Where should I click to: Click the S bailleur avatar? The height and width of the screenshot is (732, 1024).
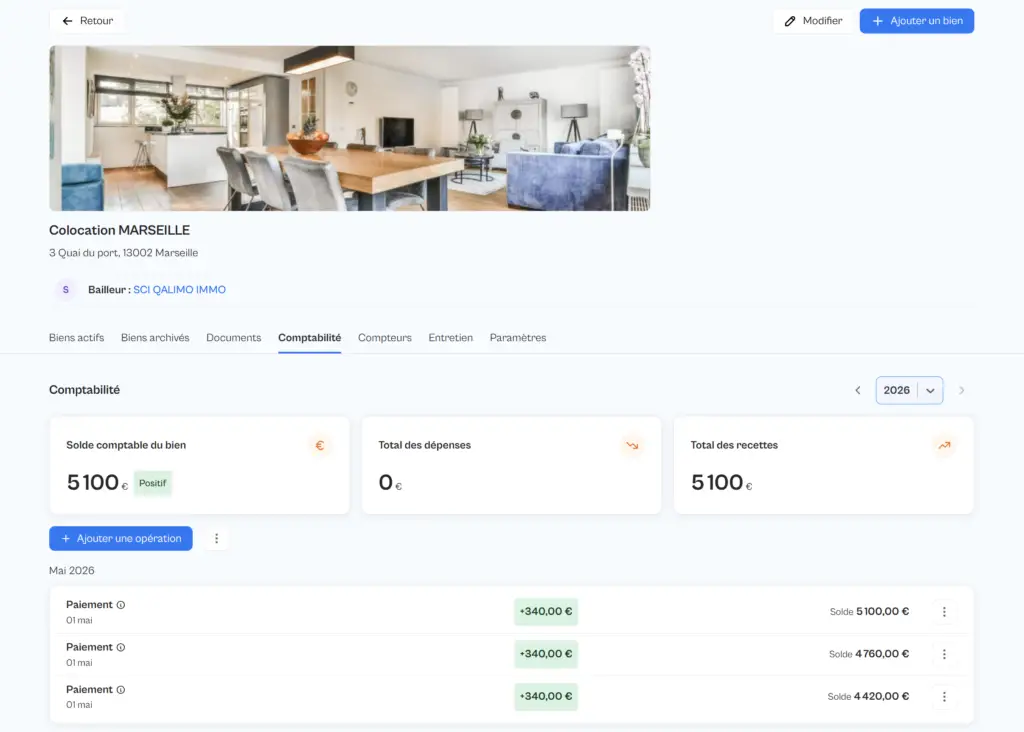[65, 289]
